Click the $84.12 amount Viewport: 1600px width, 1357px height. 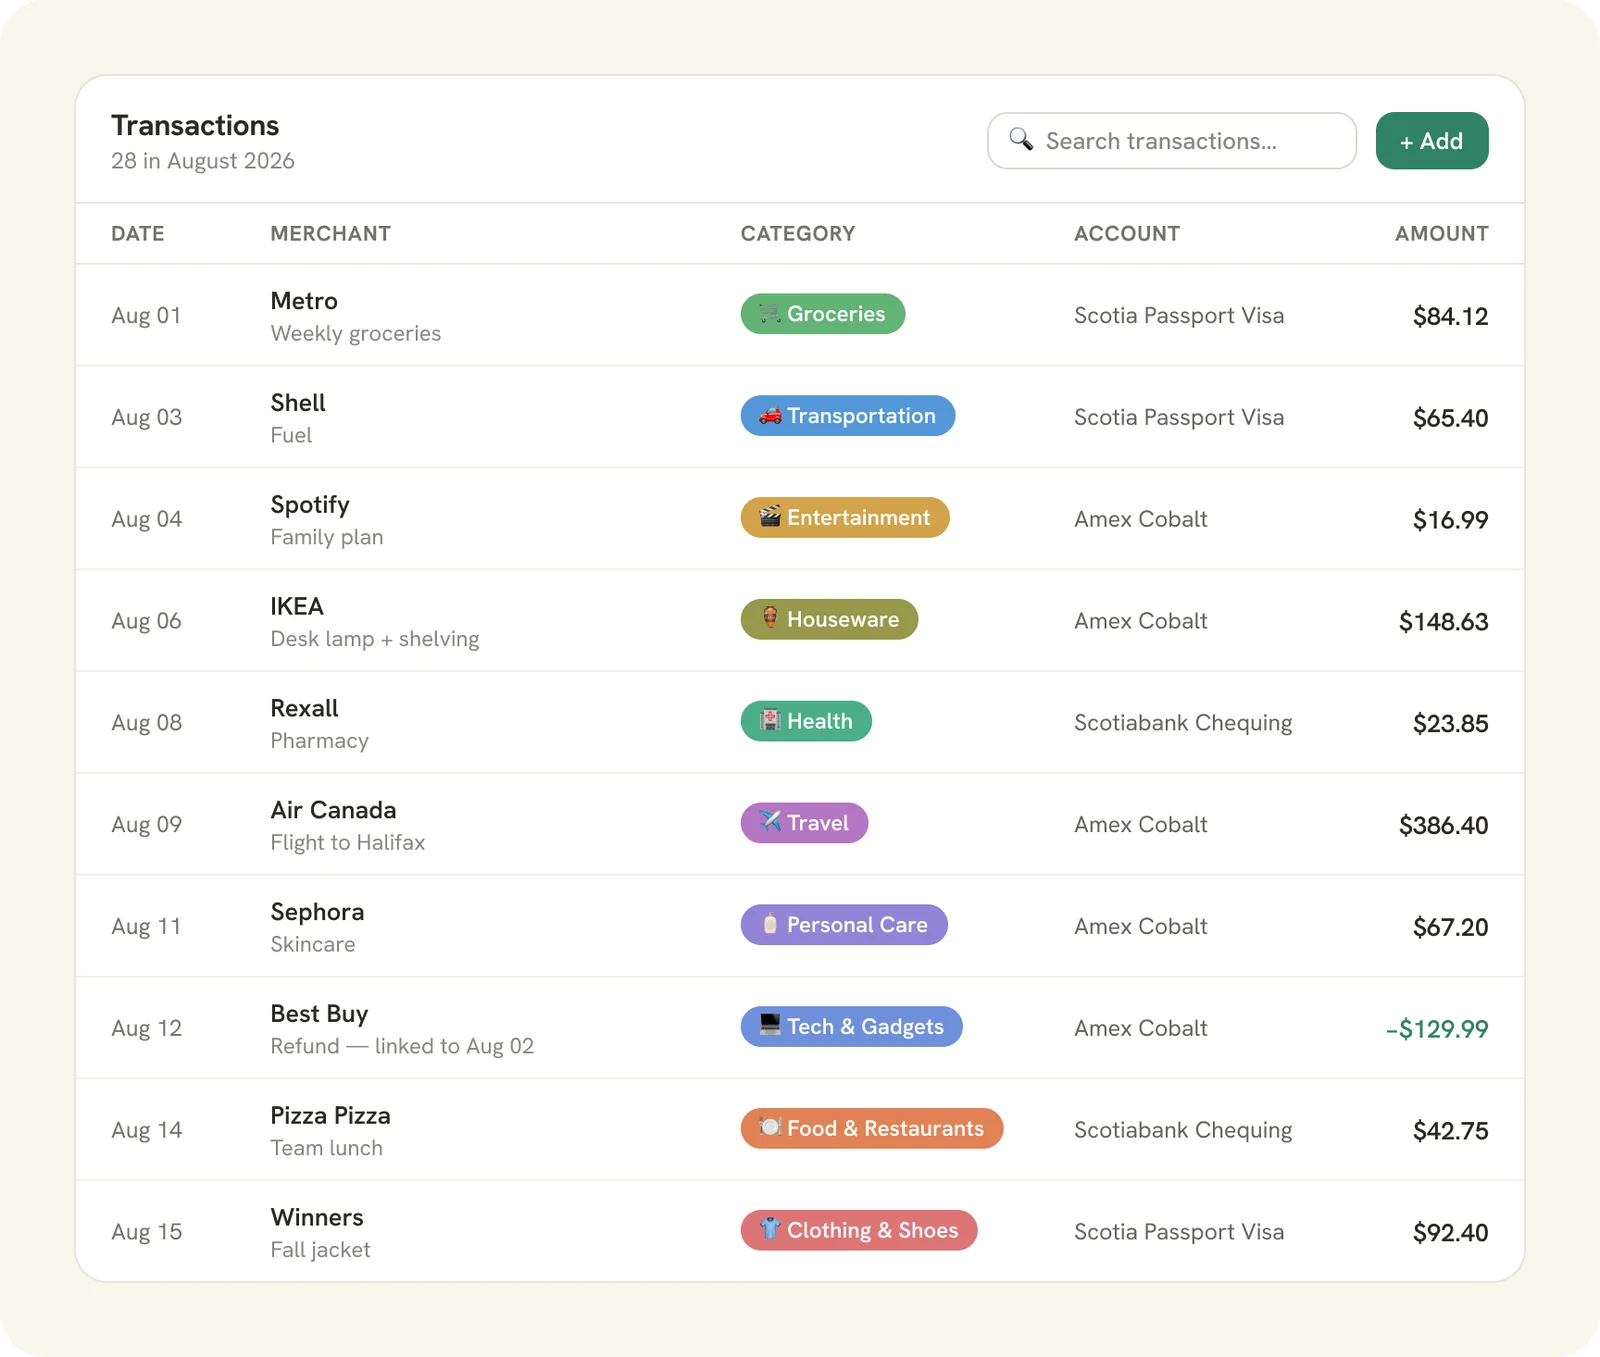[x=1450, y=317]
